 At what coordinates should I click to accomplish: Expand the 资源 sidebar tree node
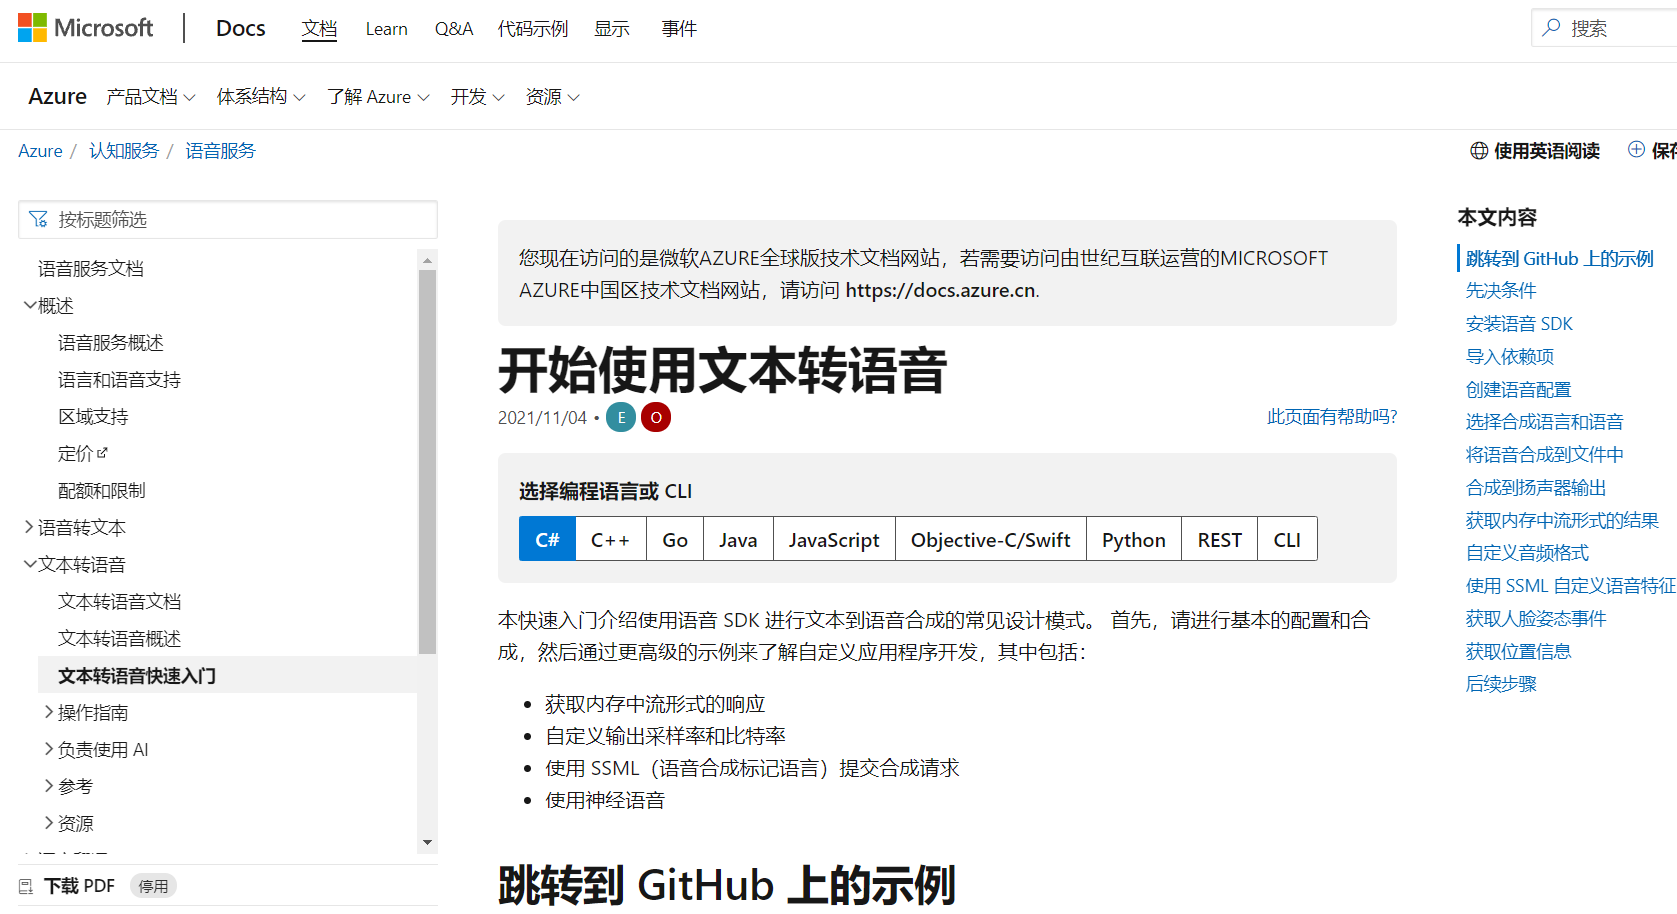click(49, 823)
